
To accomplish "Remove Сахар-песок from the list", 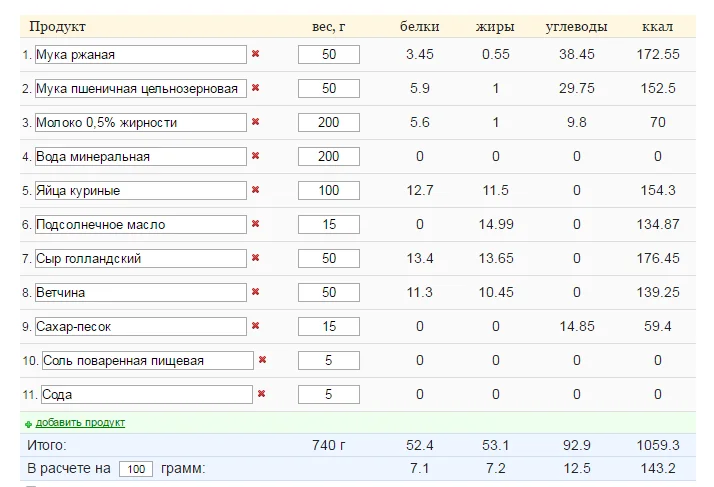I will [255, 326].
